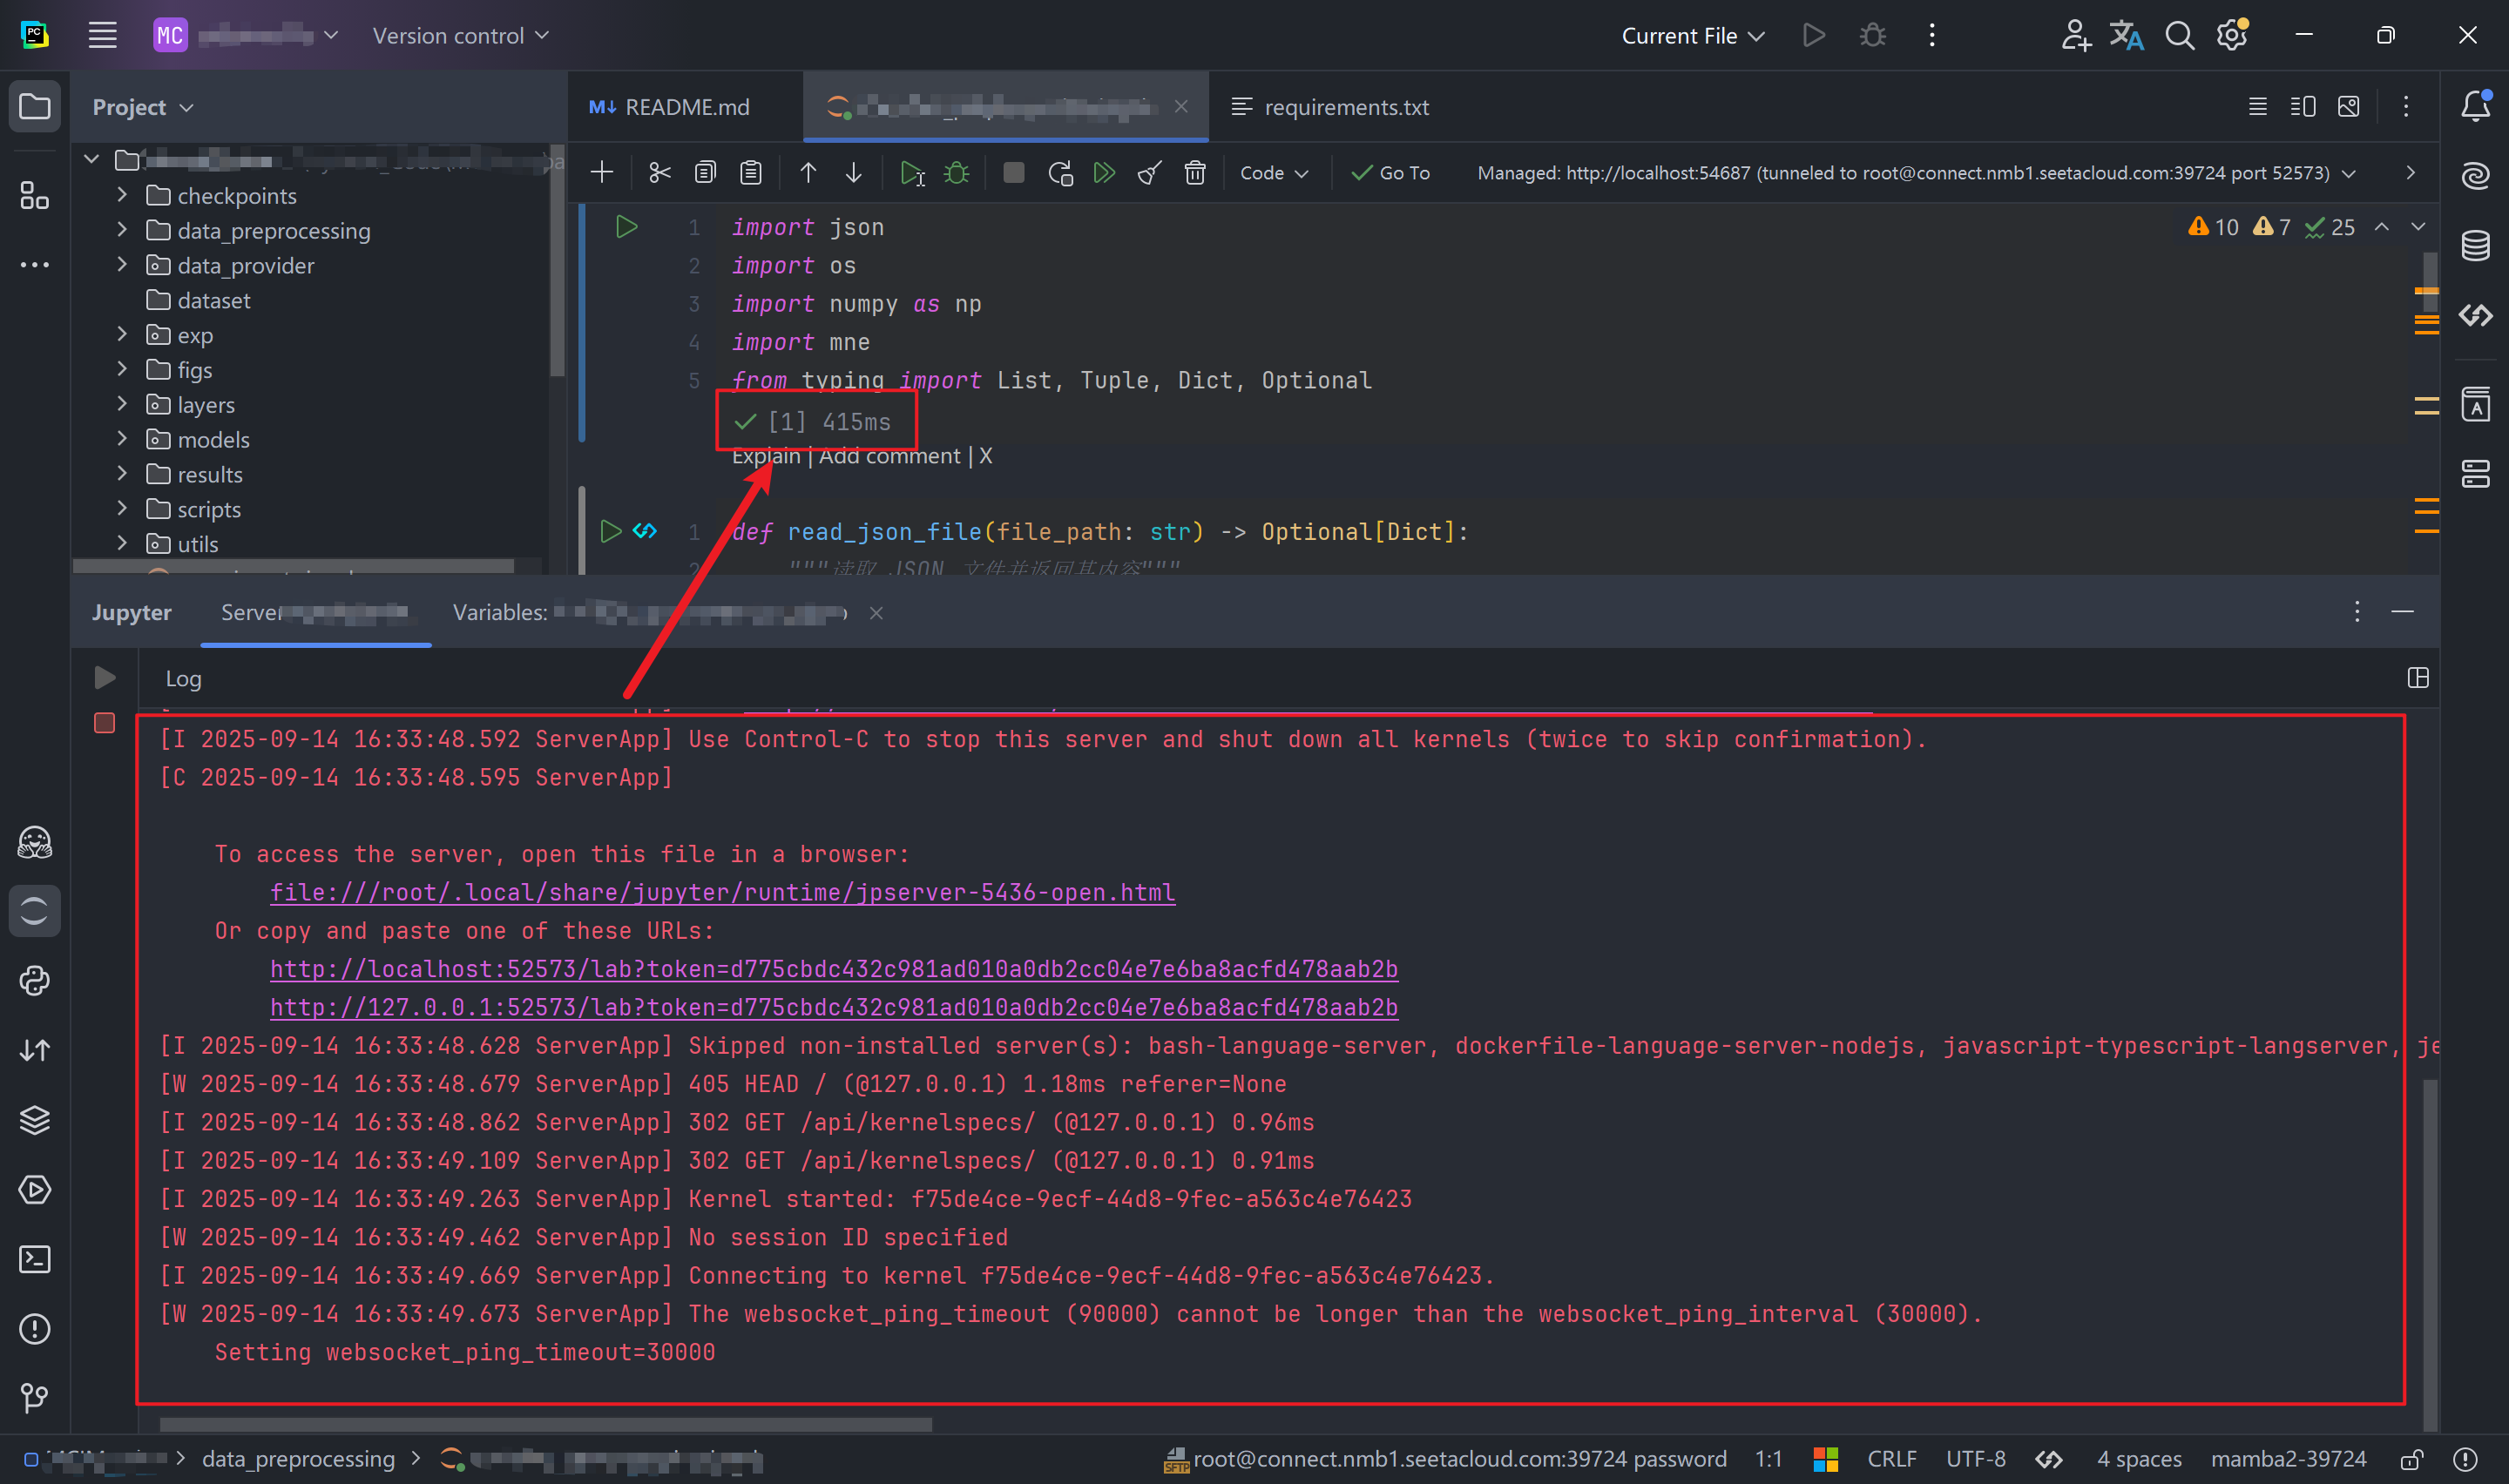
Task: Click Log panel horizontal scrollbar
Action: pyautogui.click(x=546, y=1424)
